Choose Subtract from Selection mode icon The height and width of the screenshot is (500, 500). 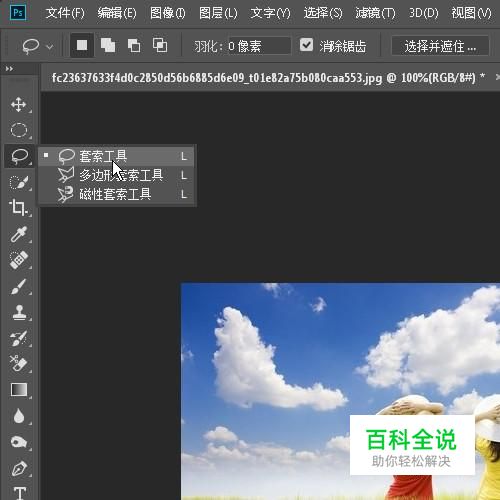coord(134,45)
